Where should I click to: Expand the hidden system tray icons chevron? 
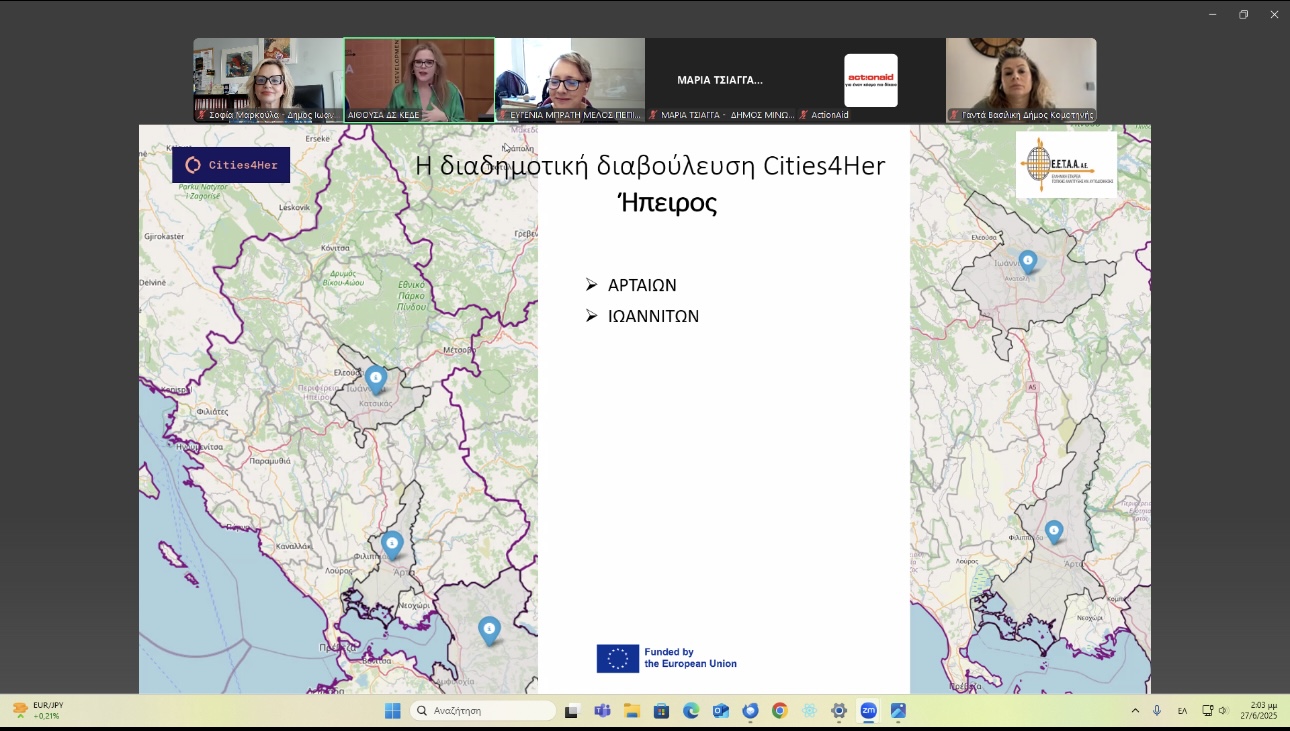tap(1135, 711)
